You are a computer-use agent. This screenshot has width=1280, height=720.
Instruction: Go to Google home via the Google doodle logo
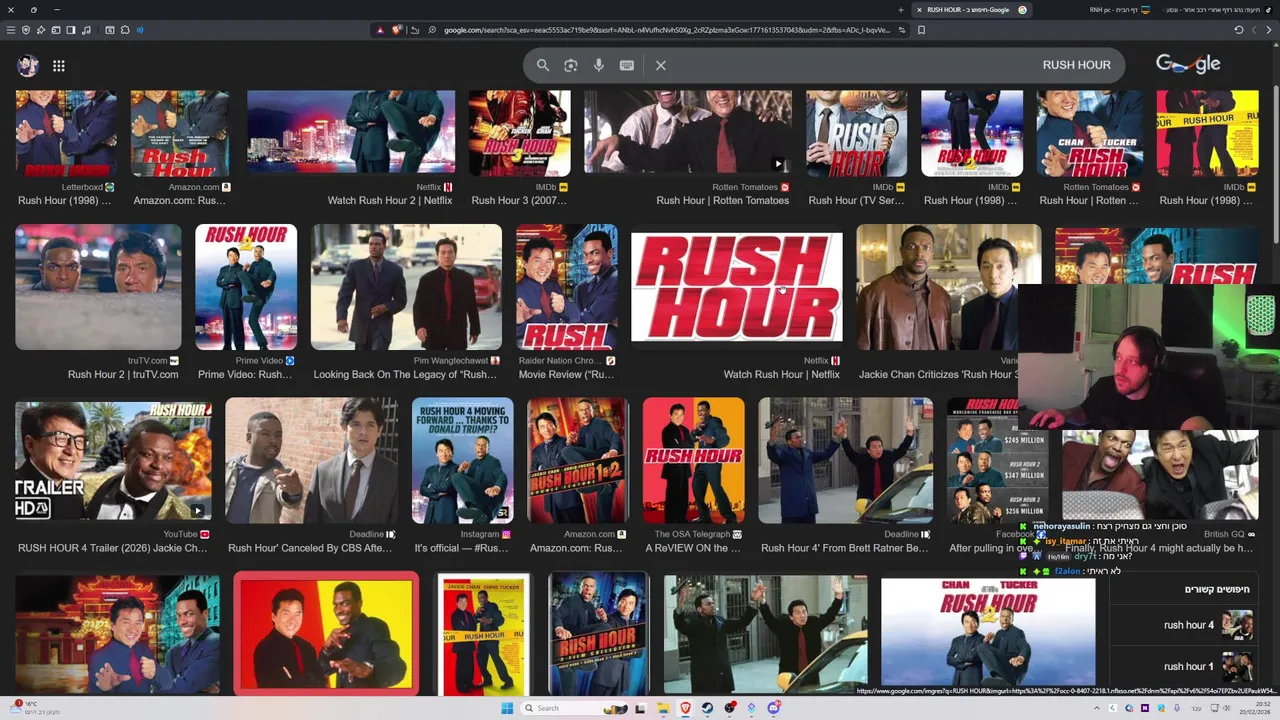click(1188, 64)
